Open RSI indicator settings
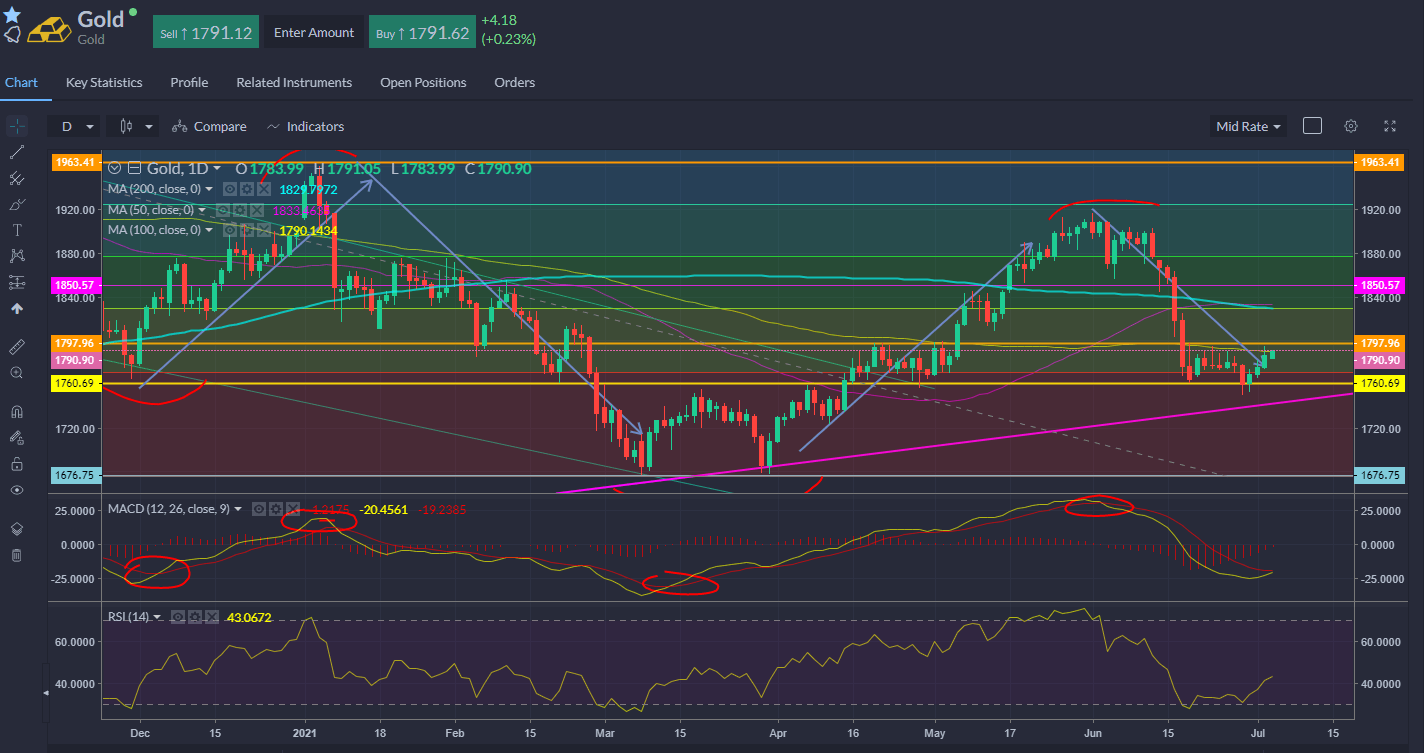This screenshot has height=753, width=1424. 195,616
